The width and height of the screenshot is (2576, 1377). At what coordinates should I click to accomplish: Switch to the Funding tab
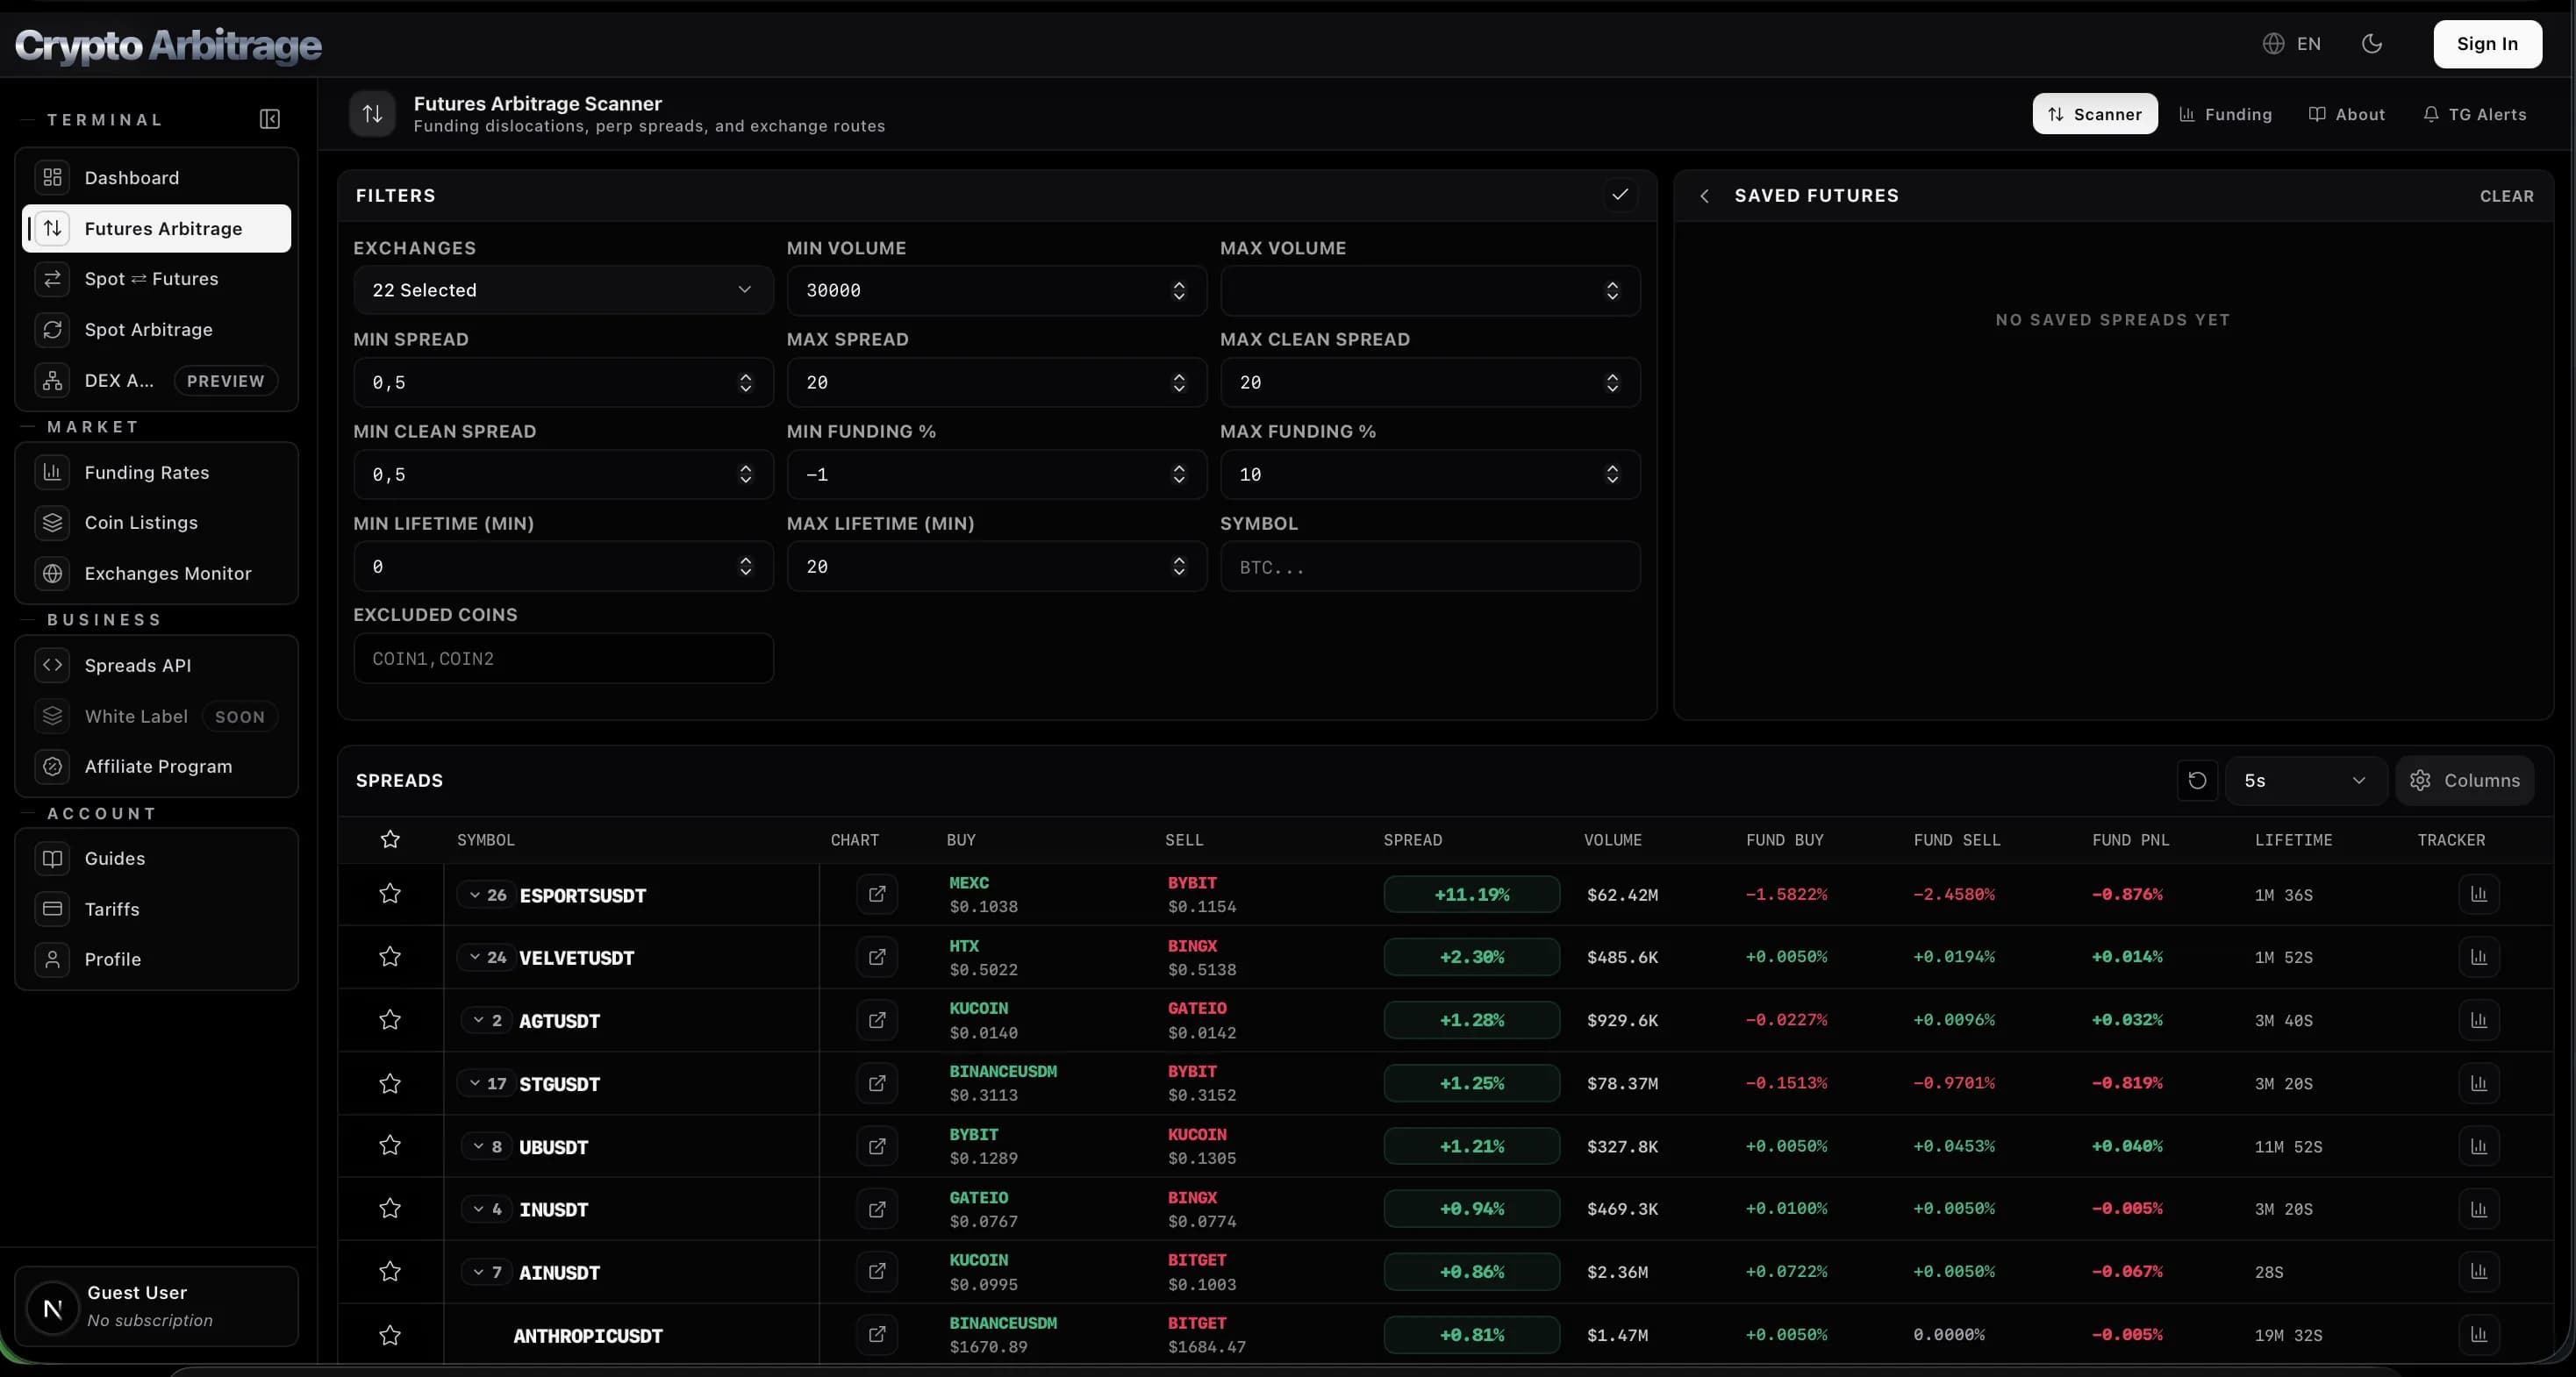(x=2225, y=114)
